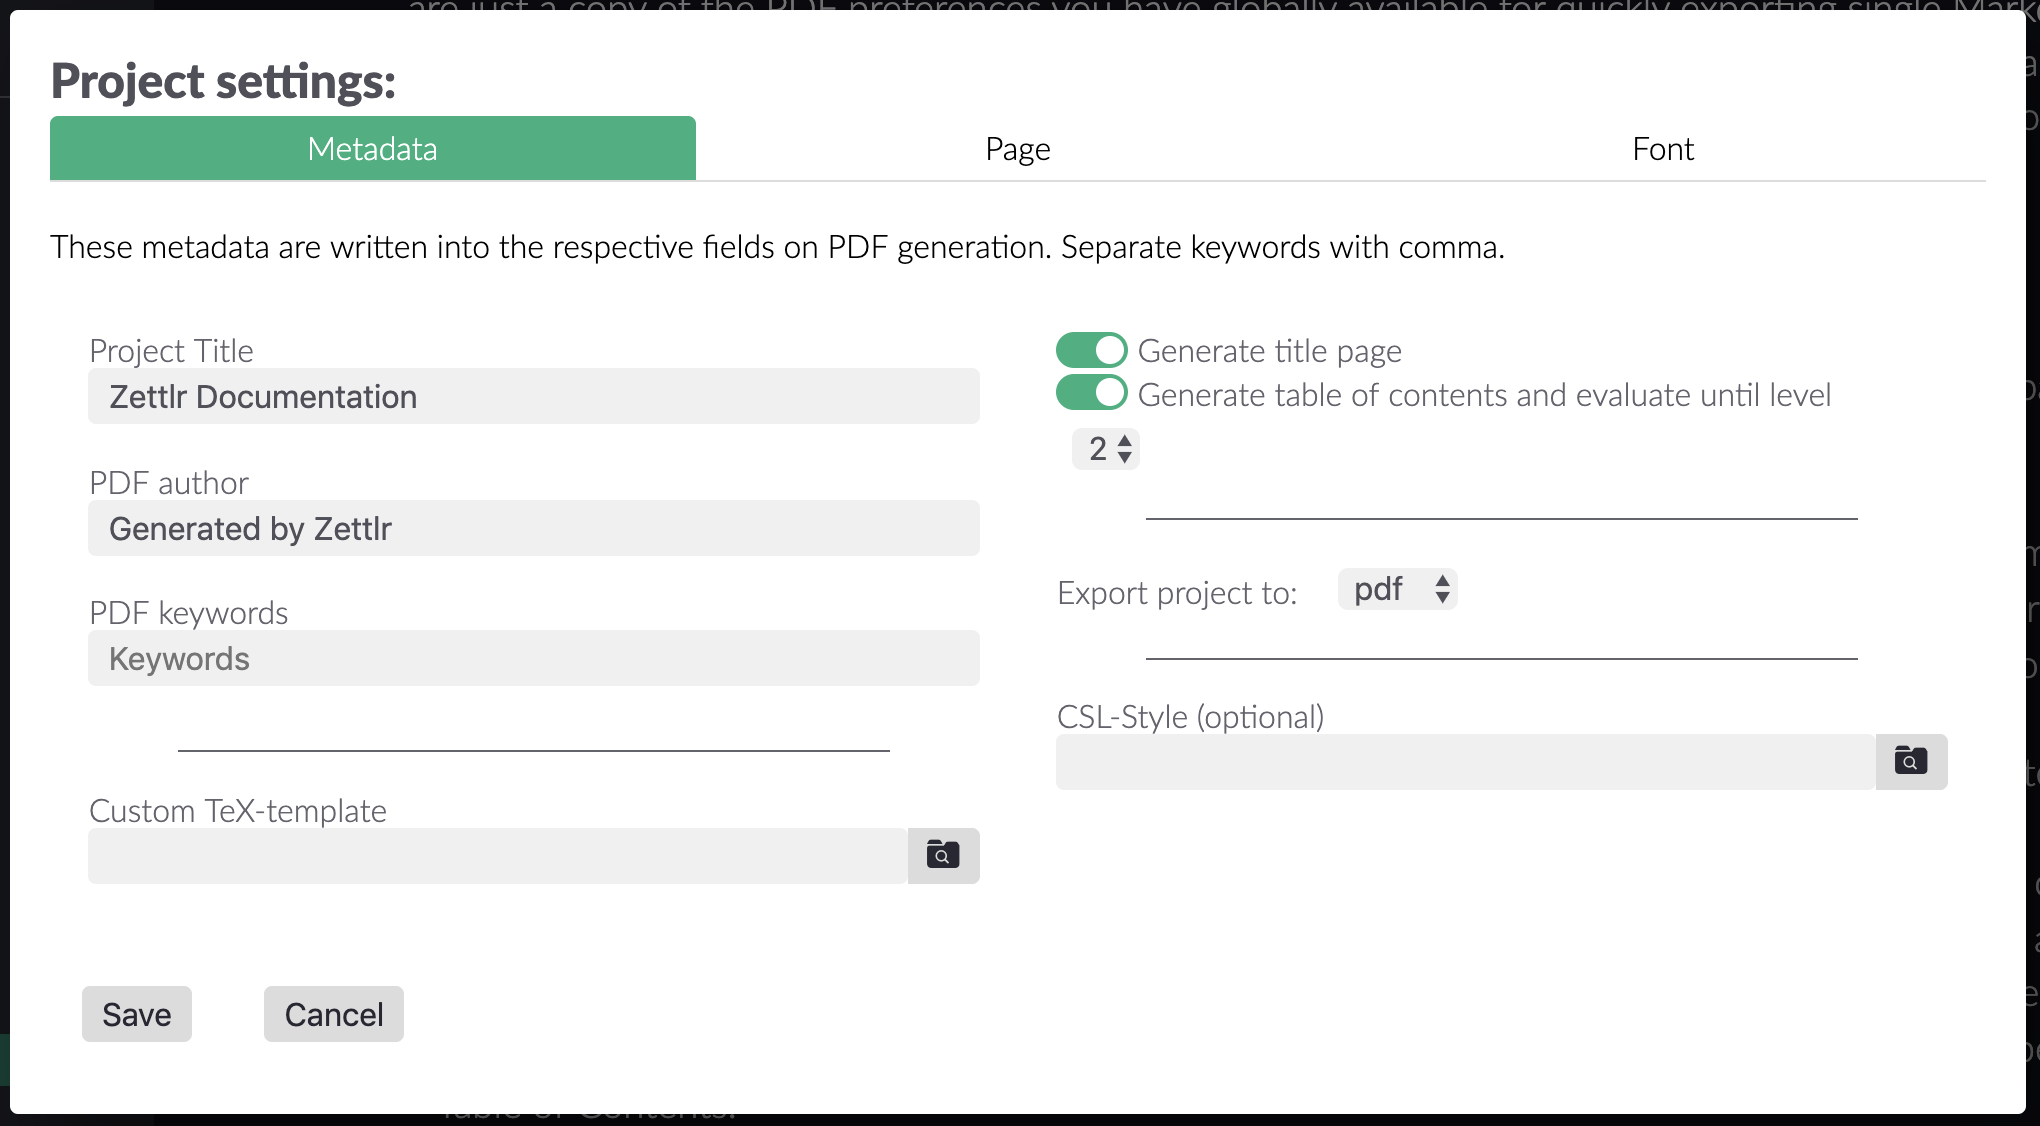This screenshot has height=1126, width=2040.
Task: Switch to the Page tab
Action: (1017, 148)
